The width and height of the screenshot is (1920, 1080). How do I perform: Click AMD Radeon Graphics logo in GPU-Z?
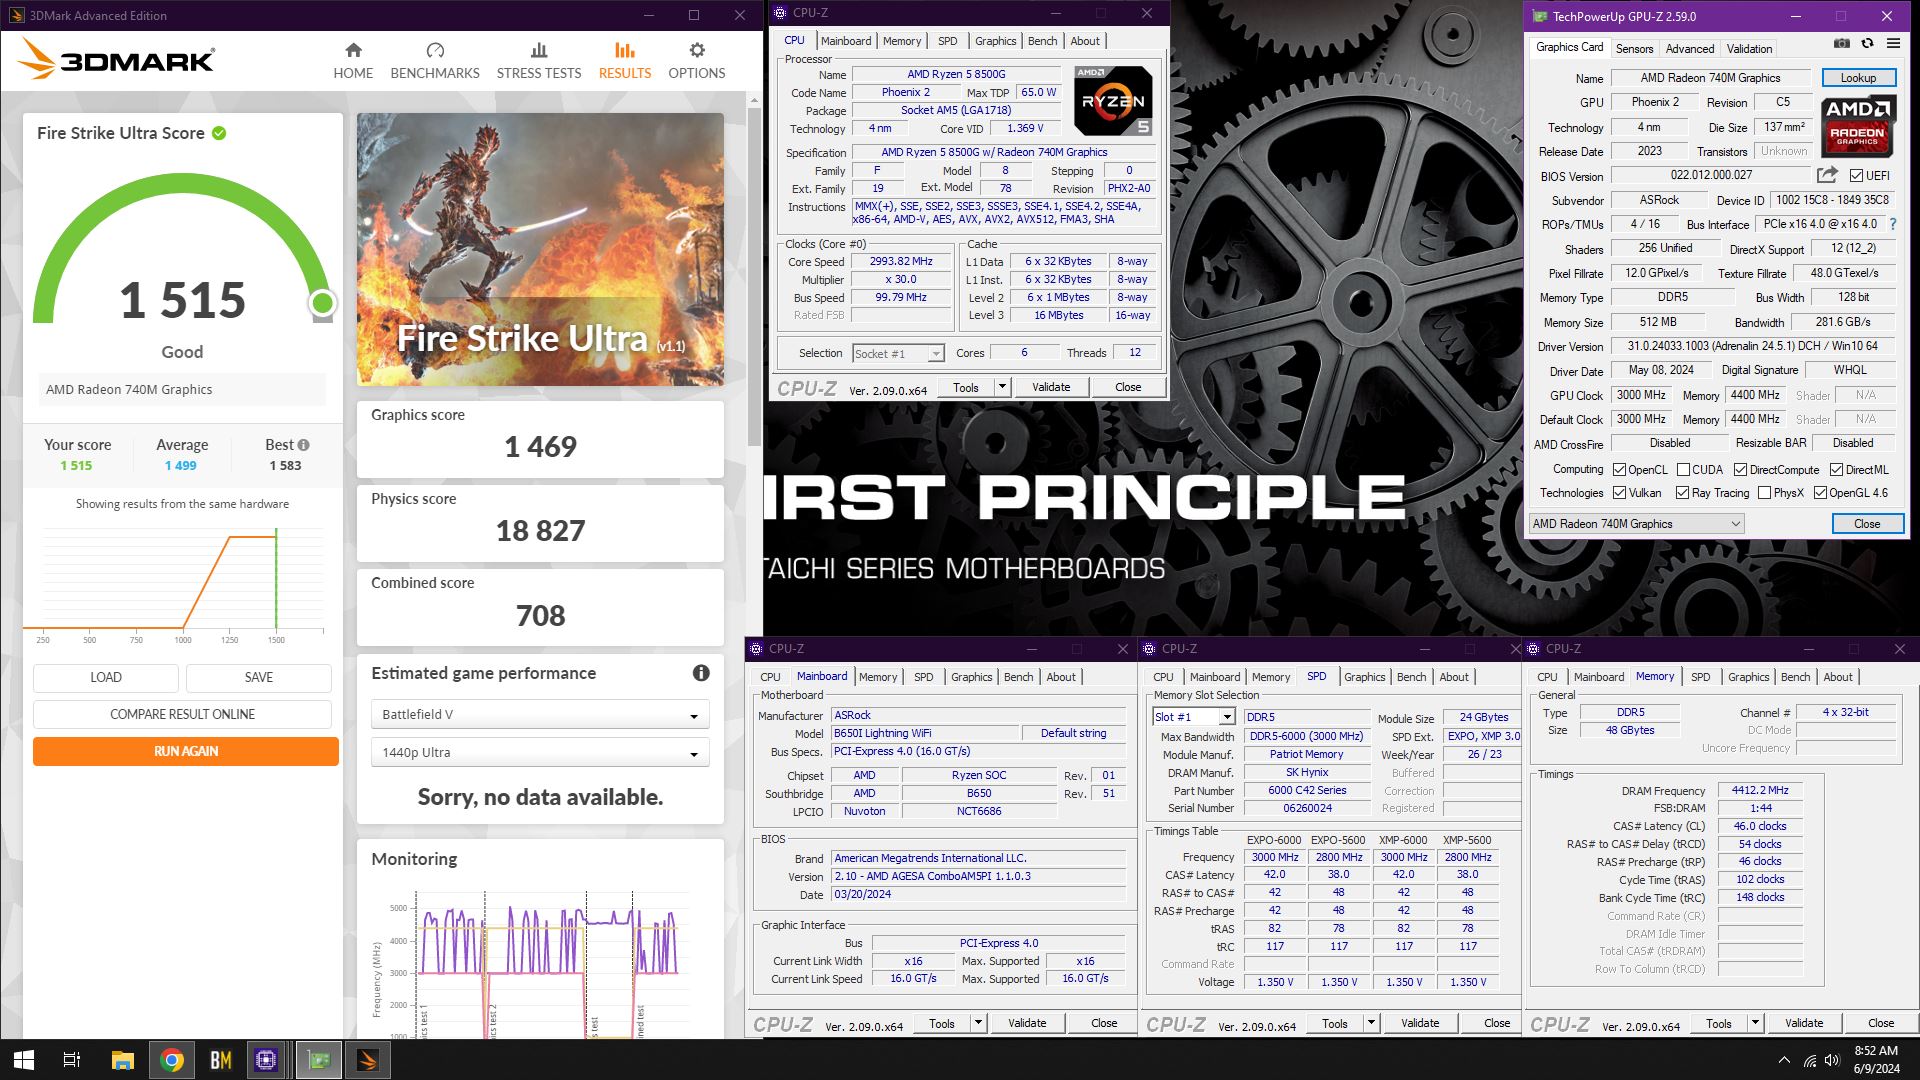point(1858,125)
